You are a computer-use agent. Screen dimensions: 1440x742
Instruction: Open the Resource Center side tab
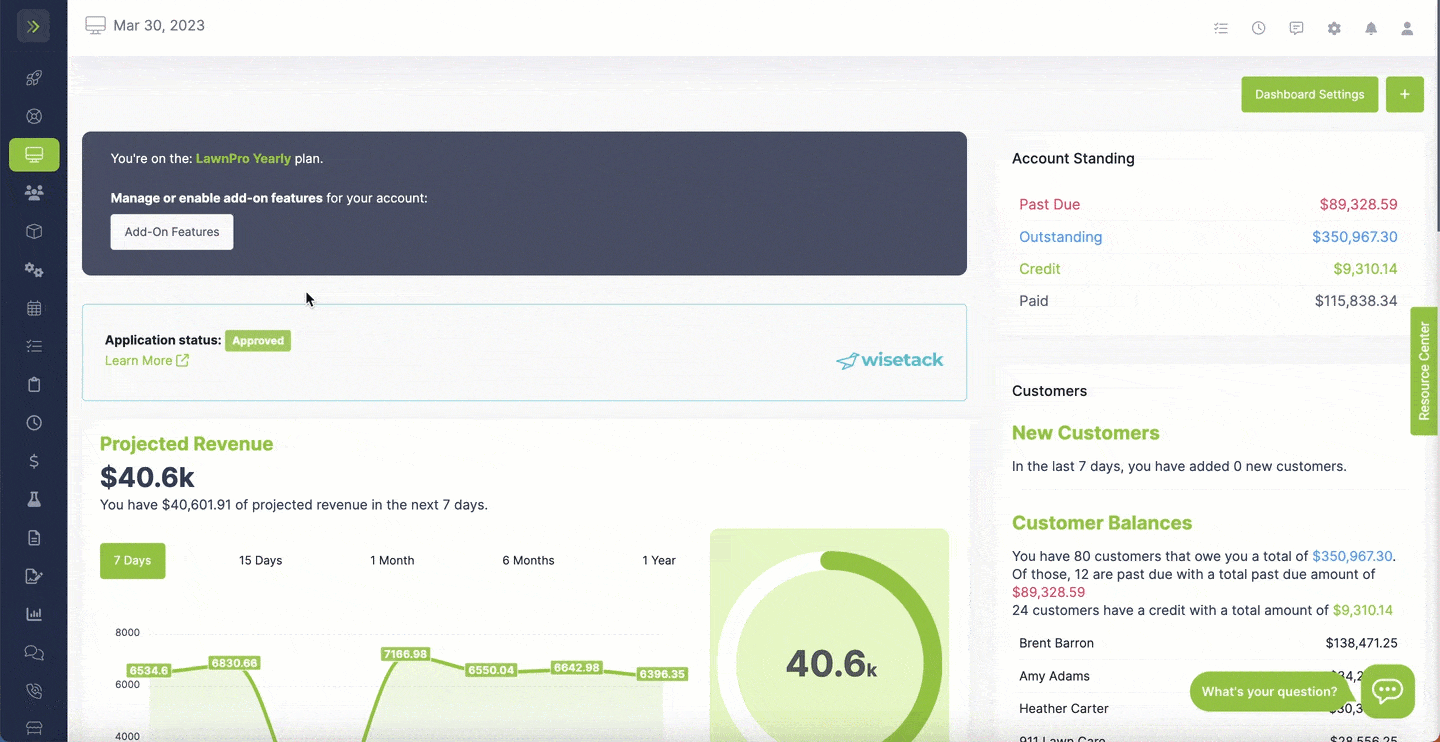coord(1425,371)
